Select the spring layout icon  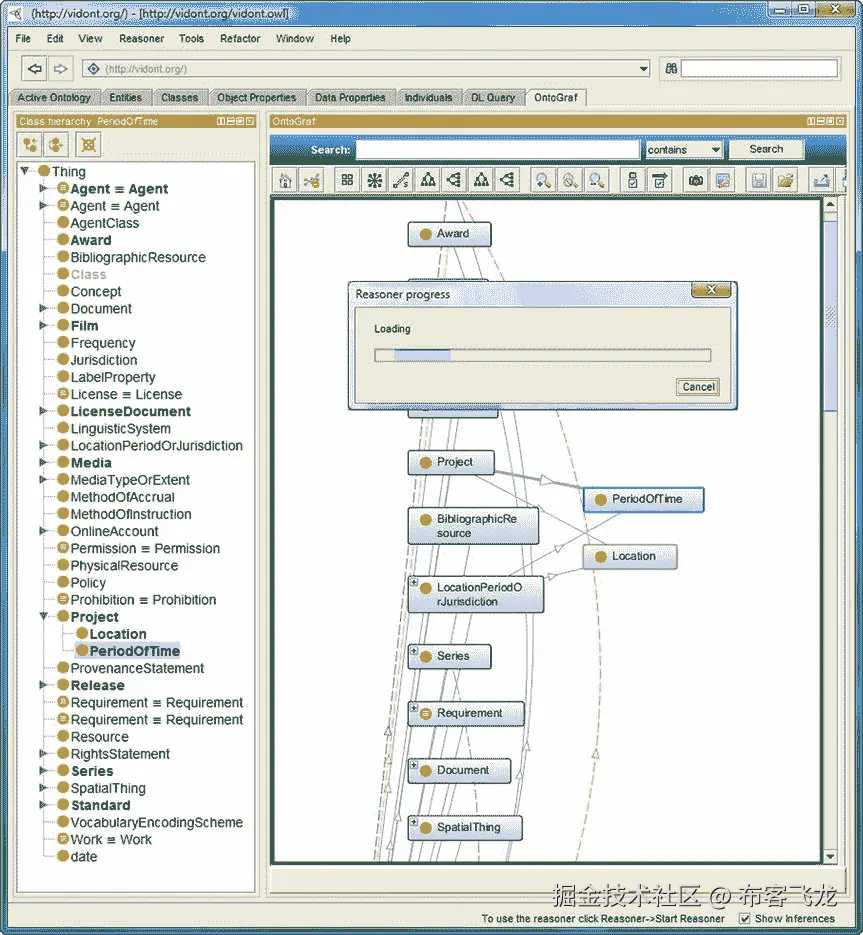pos(403,180)
